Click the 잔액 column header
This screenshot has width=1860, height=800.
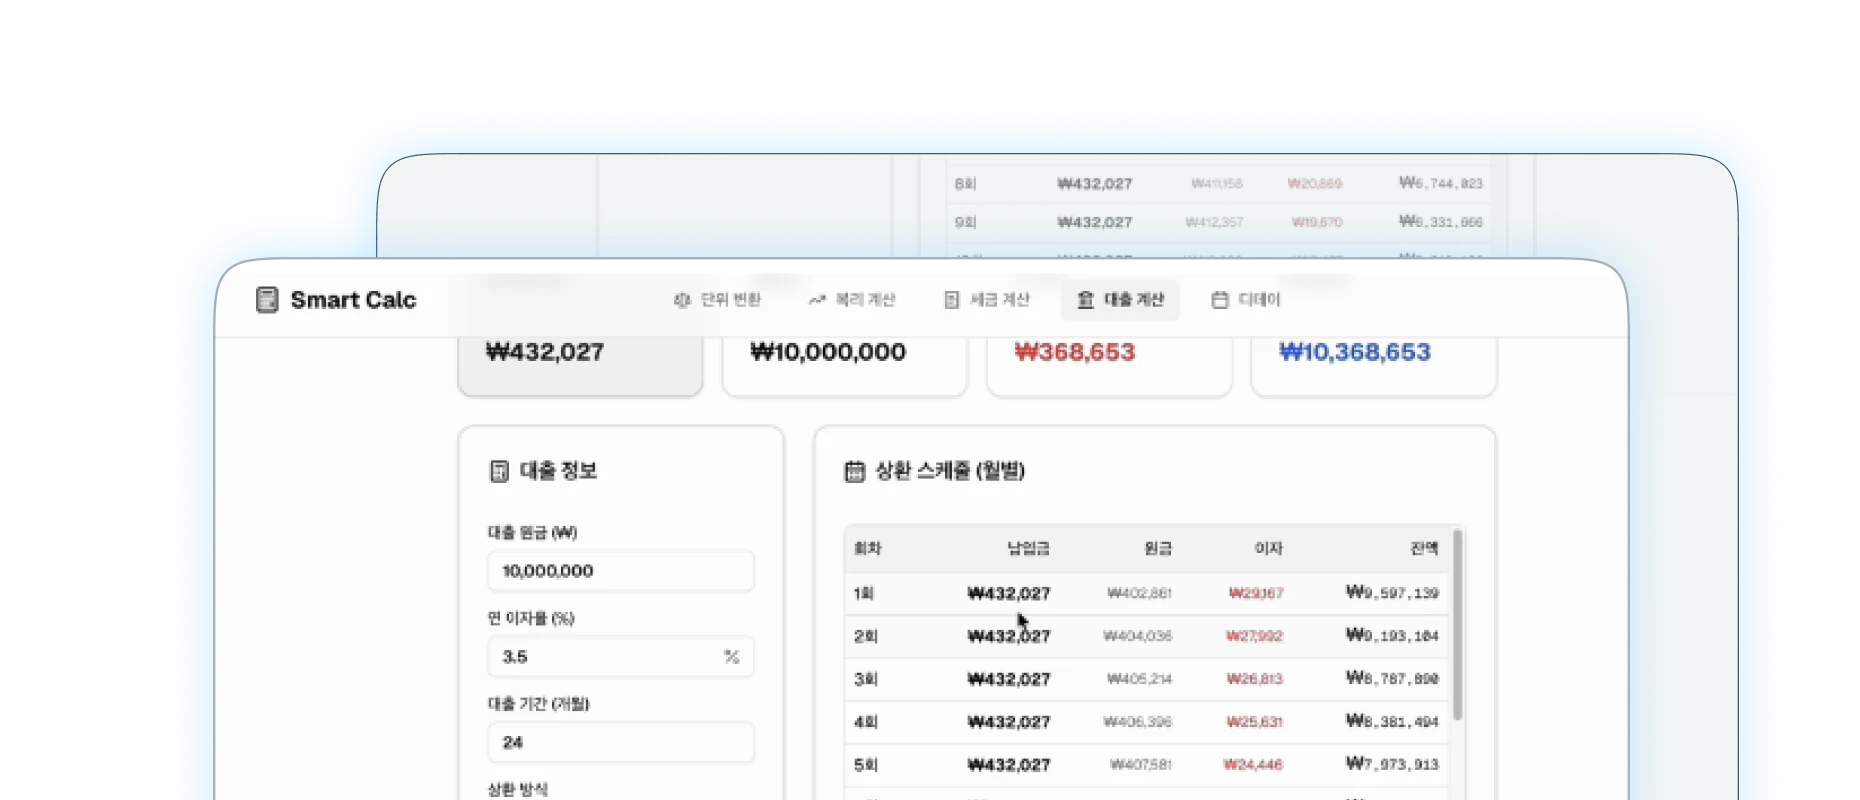point(1424,548)
